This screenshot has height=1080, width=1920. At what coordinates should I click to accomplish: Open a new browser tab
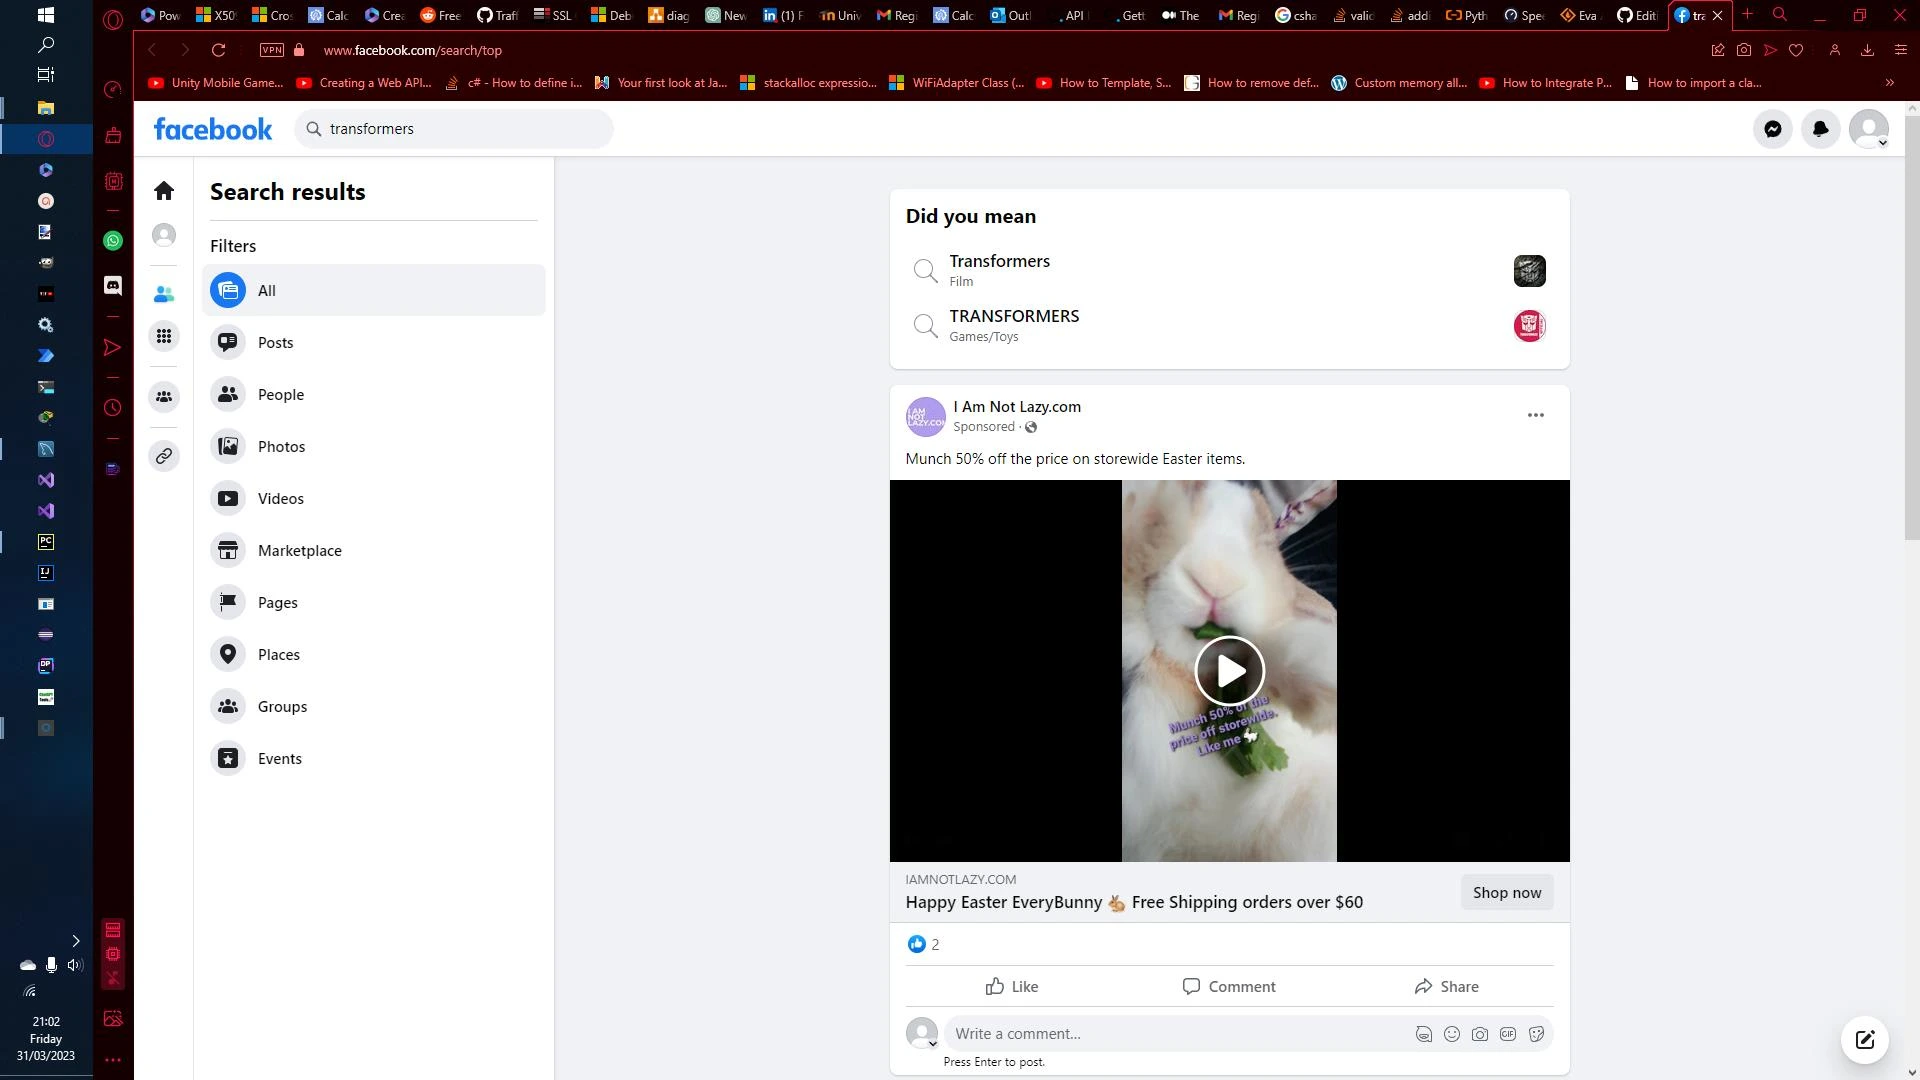pos(1746,15)
